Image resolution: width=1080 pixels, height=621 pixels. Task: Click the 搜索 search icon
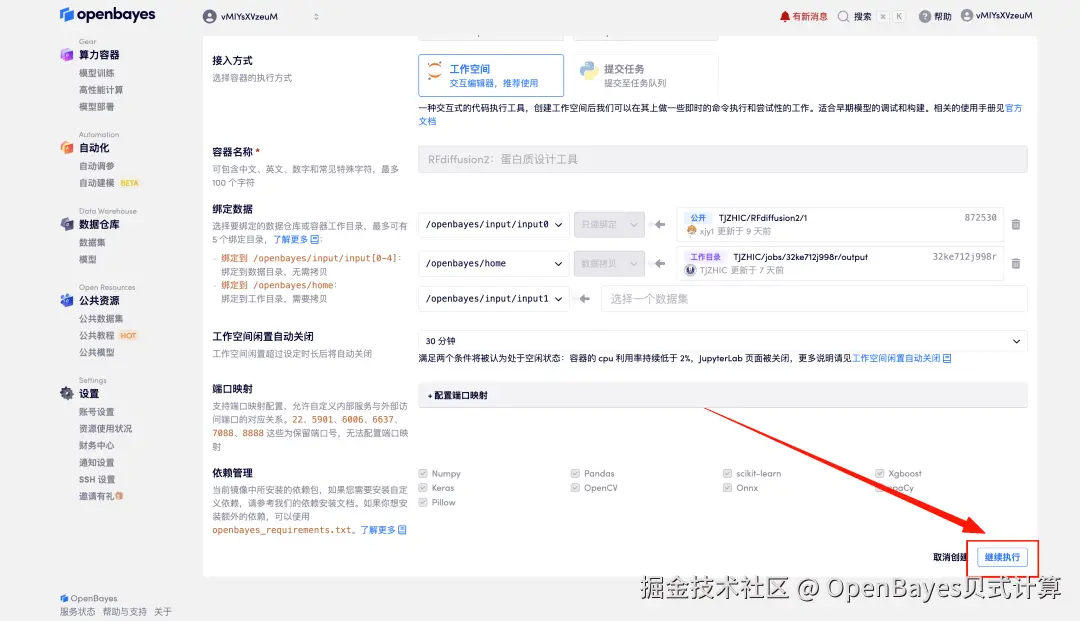click(845, 14)
